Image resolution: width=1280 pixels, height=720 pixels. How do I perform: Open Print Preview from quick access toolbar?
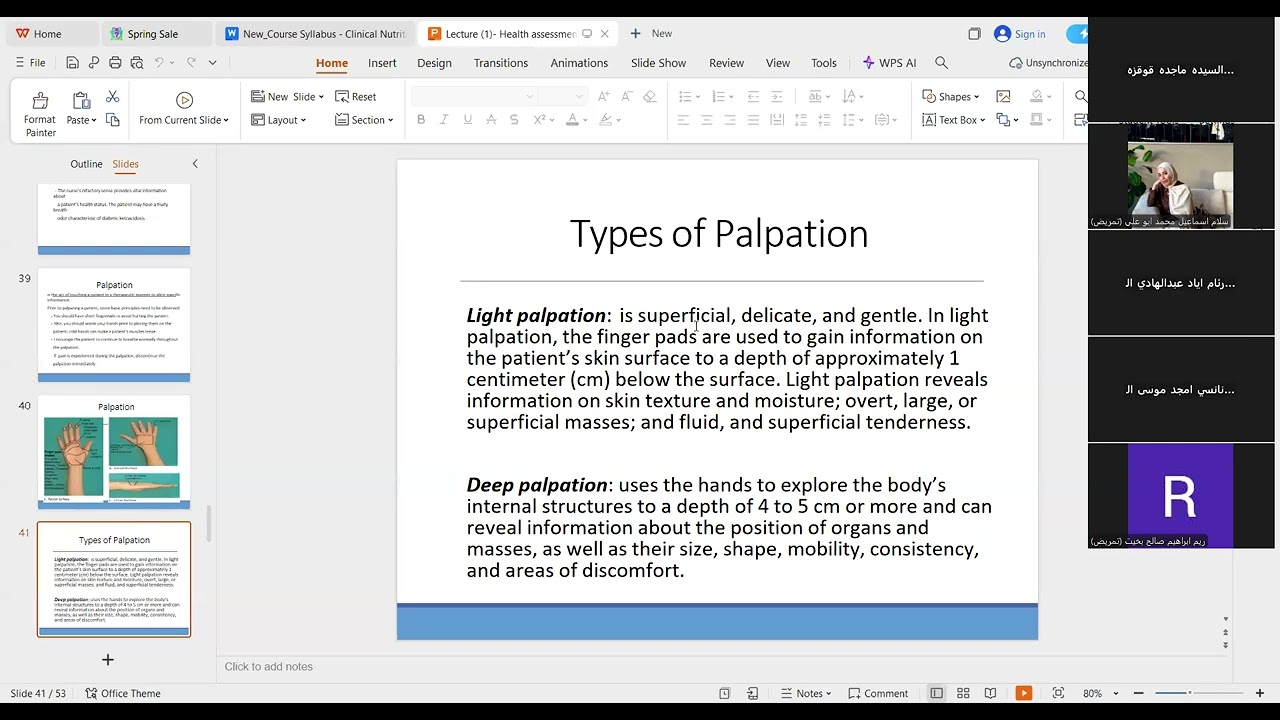point(136,62)
